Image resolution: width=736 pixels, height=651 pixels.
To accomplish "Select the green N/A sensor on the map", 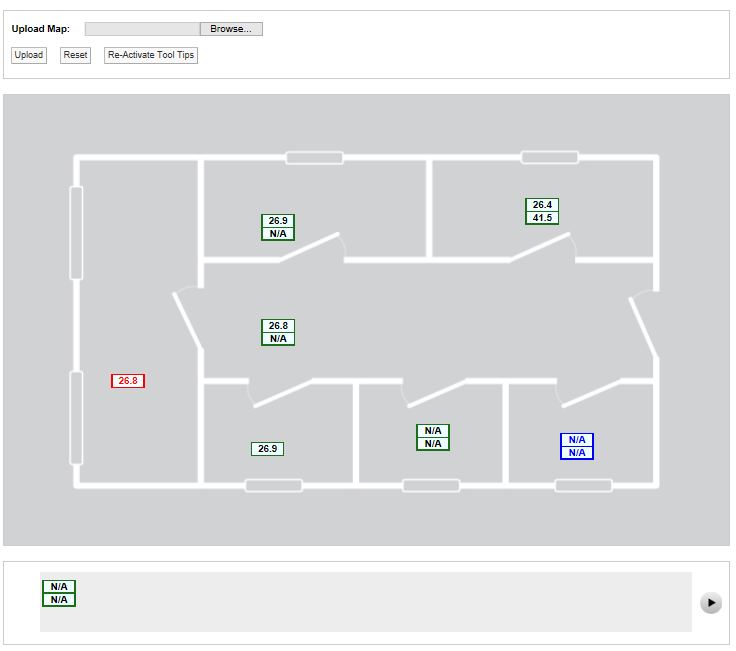I will 433,437.
